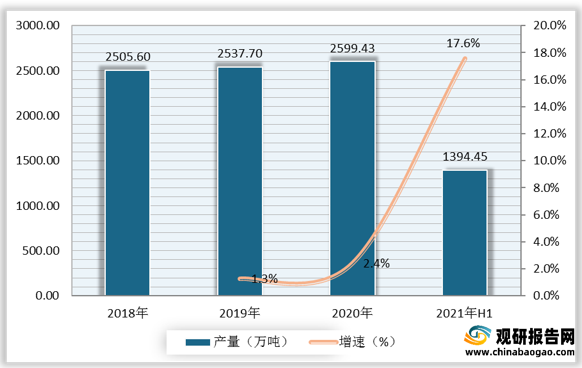Image resolution: width=582 pixels, height=368 pixels.
Task: Click the 1394.45 data label
Action: click(465, 157)
